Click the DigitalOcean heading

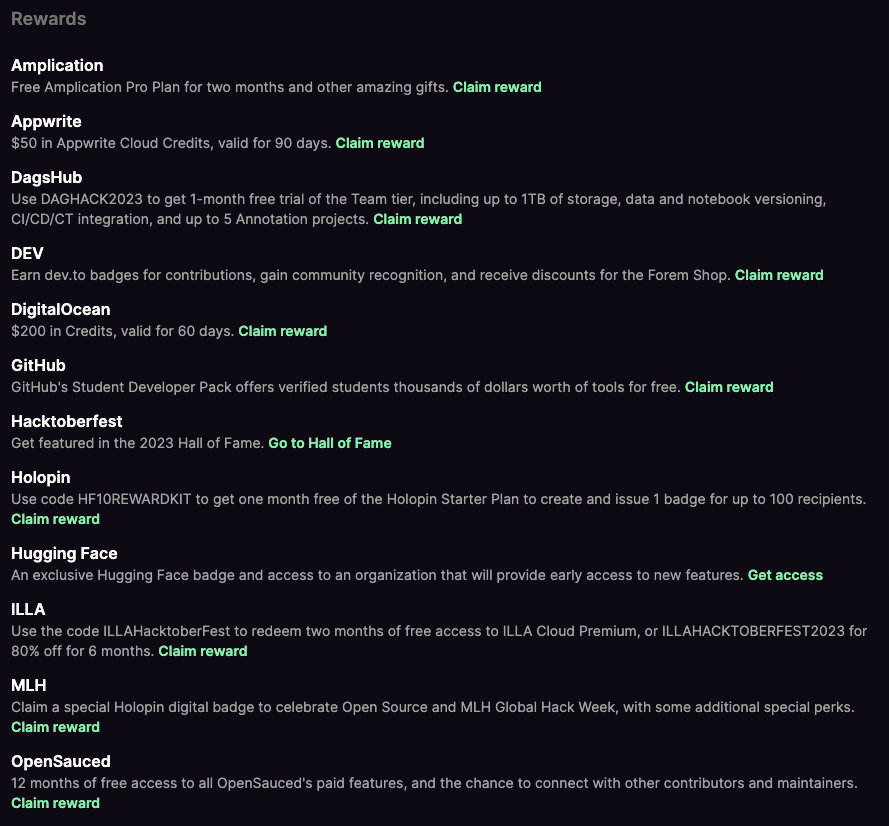(x=61, y=310)
